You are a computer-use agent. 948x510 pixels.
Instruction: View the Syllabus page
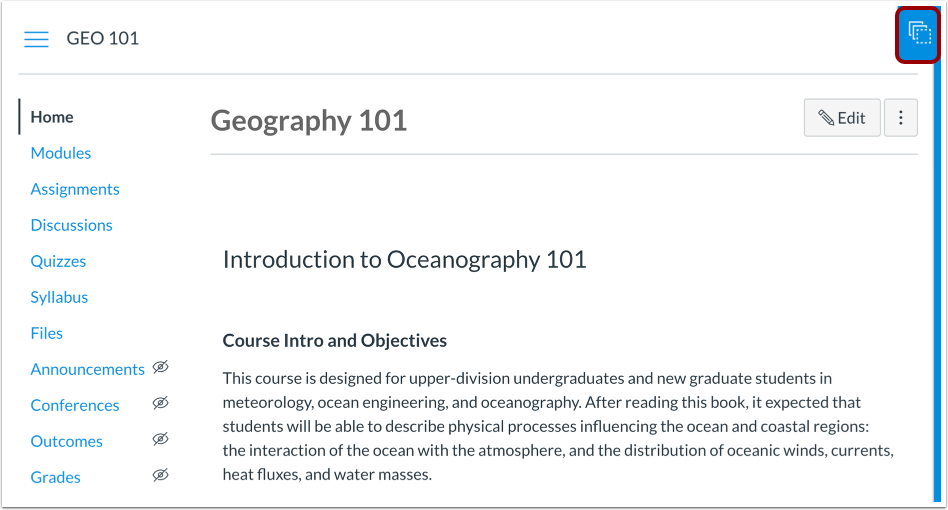pyautogui.click(x=59, y=297)
